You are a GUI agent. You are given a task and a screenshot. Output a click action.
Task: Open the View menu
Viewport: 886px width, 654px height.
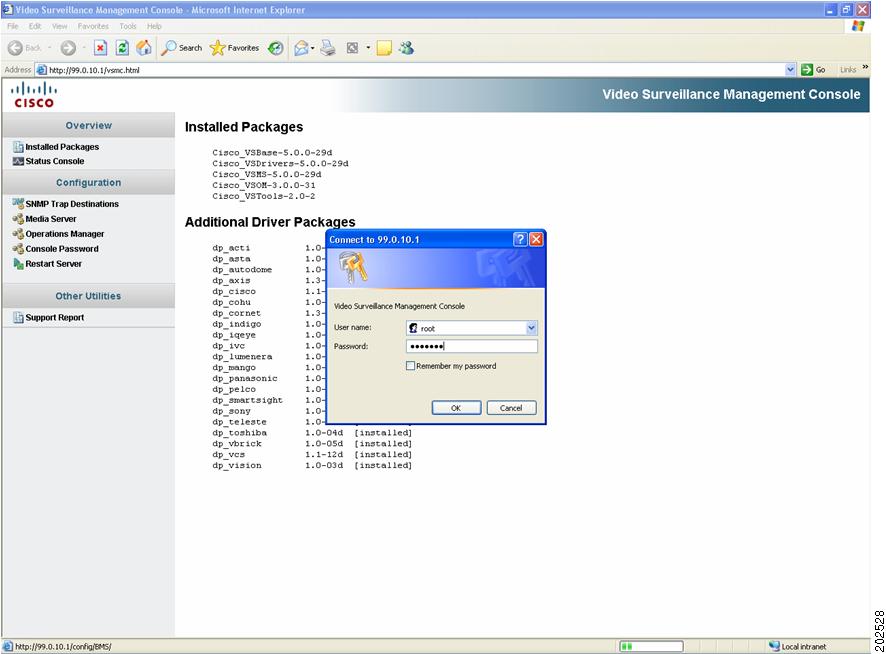59,26
